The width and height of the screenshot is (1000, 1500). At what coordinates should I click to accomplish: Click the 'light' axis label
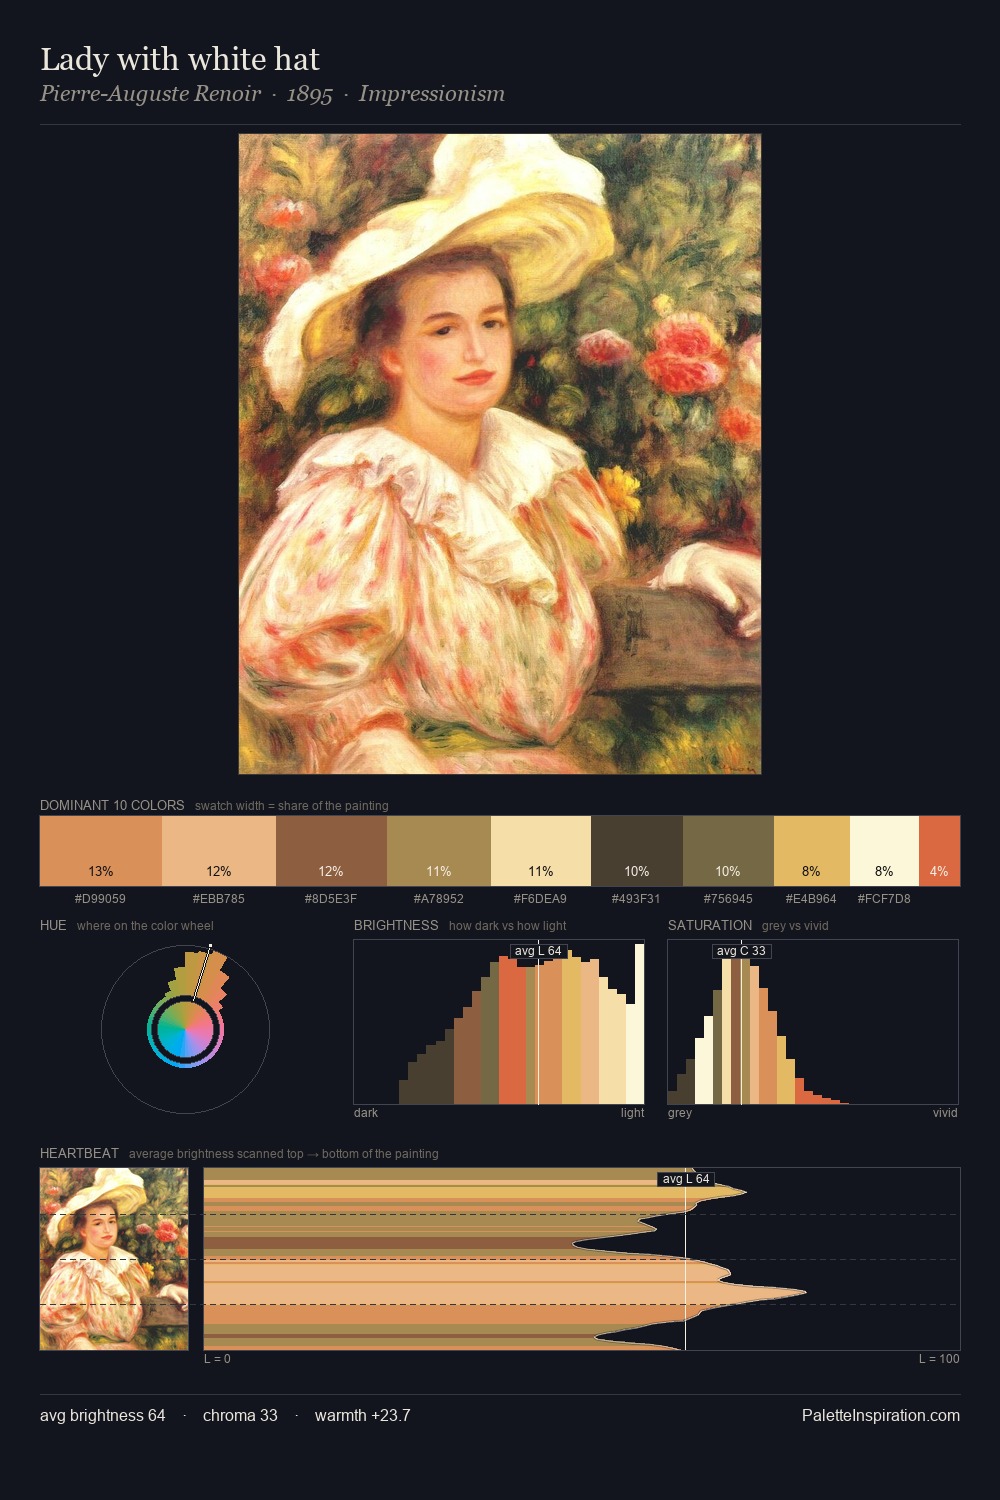(632, 1113)
